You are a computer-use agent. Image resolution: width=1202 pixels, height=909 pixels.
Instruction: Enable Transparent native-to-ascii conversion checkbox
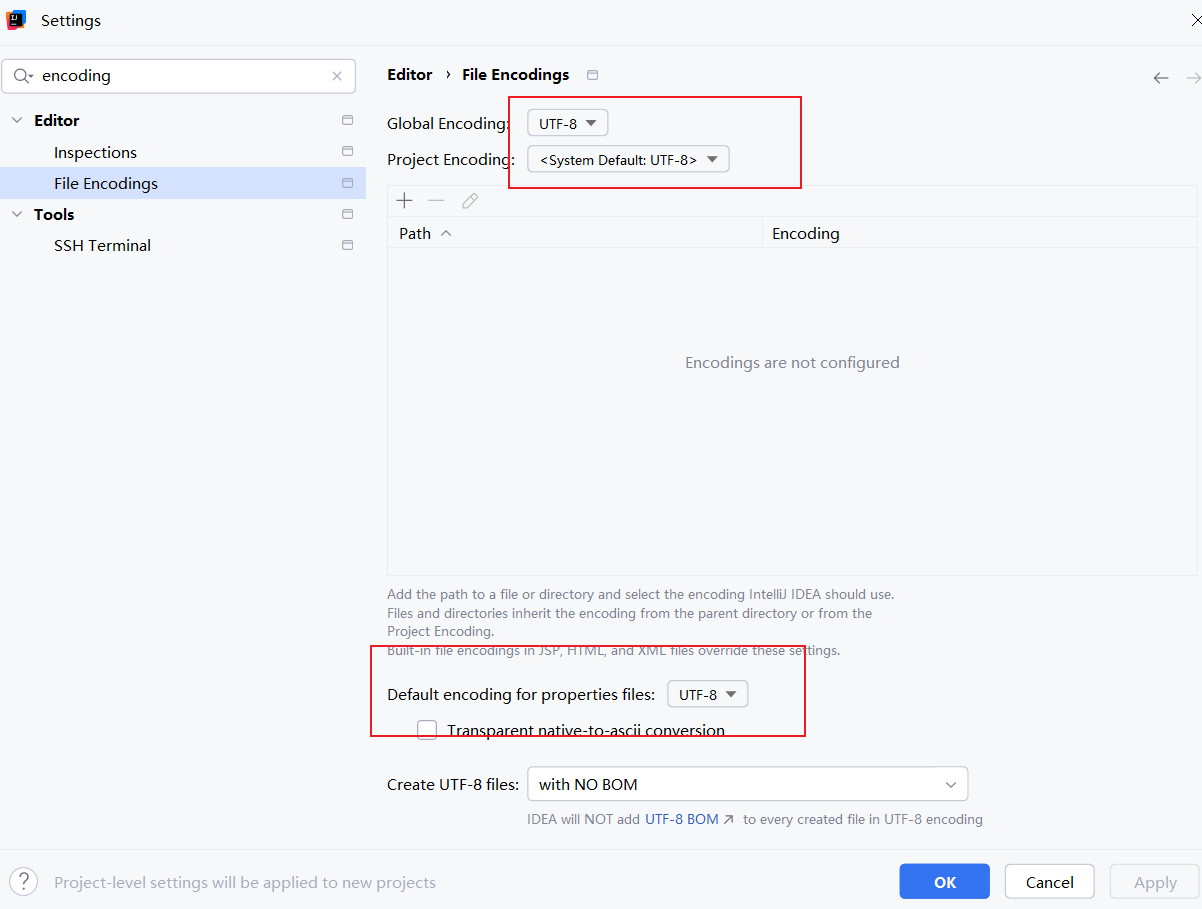[428, 730]
